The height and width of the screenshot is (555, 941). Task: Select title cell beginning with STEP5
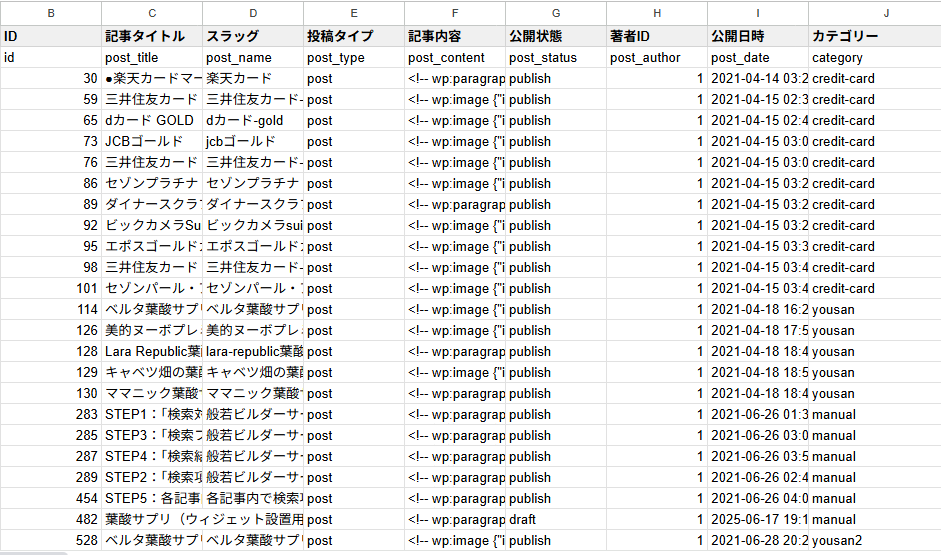click(x=152, y=499)
